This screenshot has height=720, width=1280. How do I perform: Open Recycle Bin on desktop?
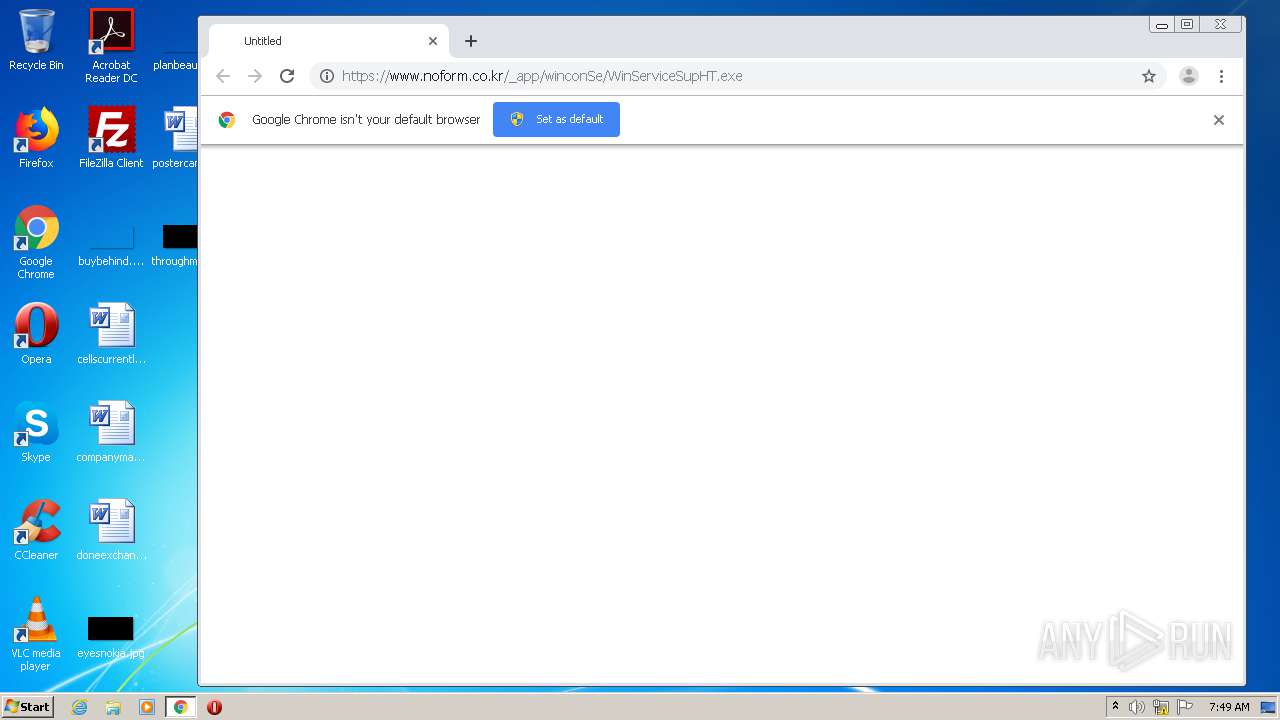(36, 40)
